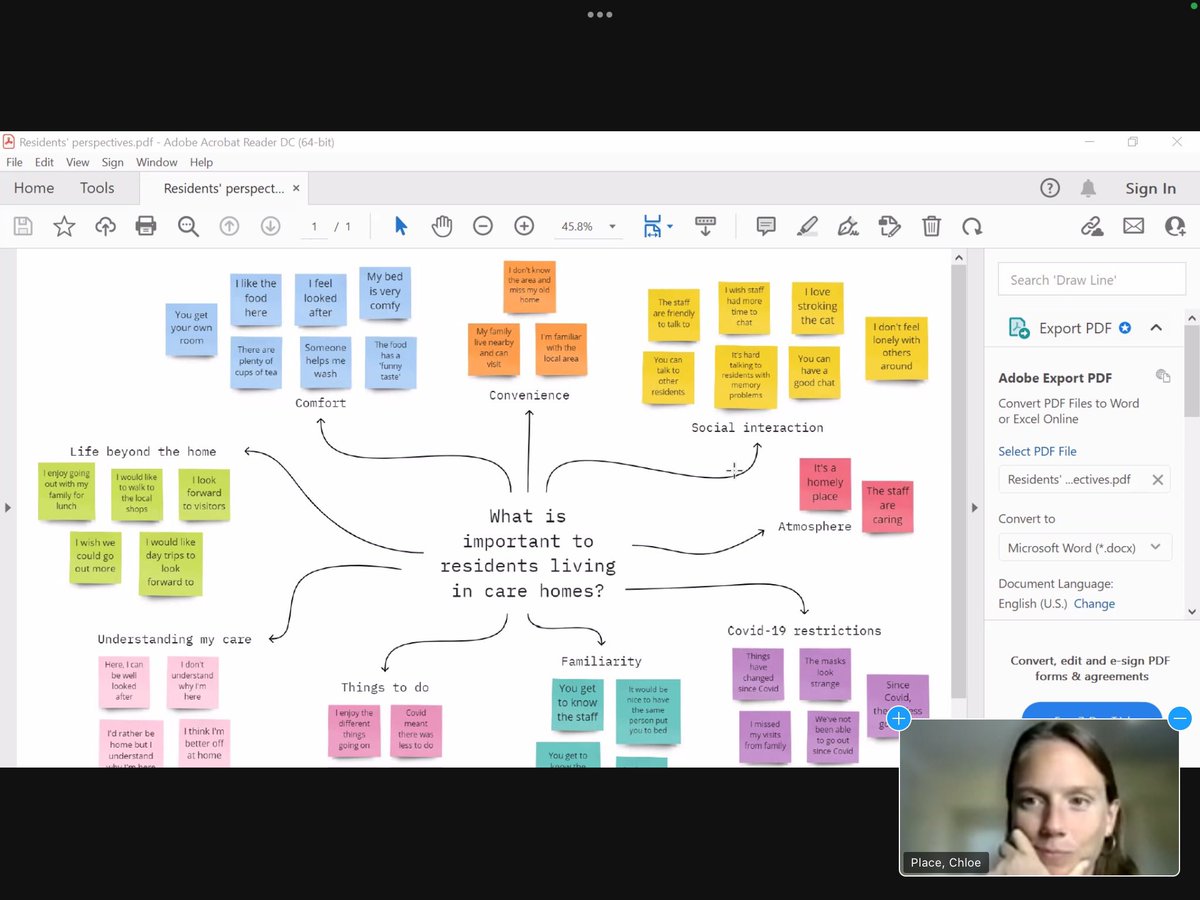
Task: Click the fit page options icon
Action: (x=653, y=227)
